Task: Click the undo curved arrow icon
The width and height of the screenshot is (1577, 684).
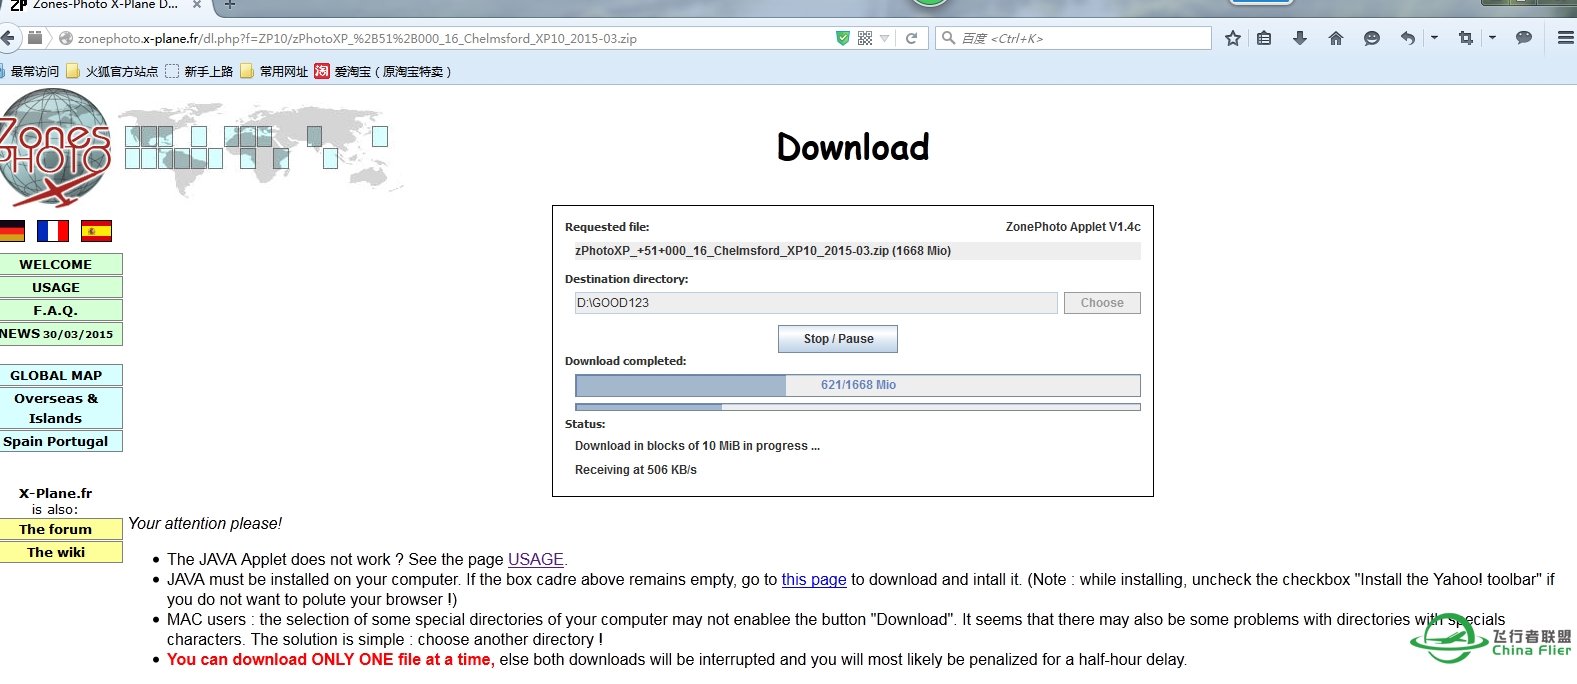Action: pyautogui.click(x=1408, y=38)
